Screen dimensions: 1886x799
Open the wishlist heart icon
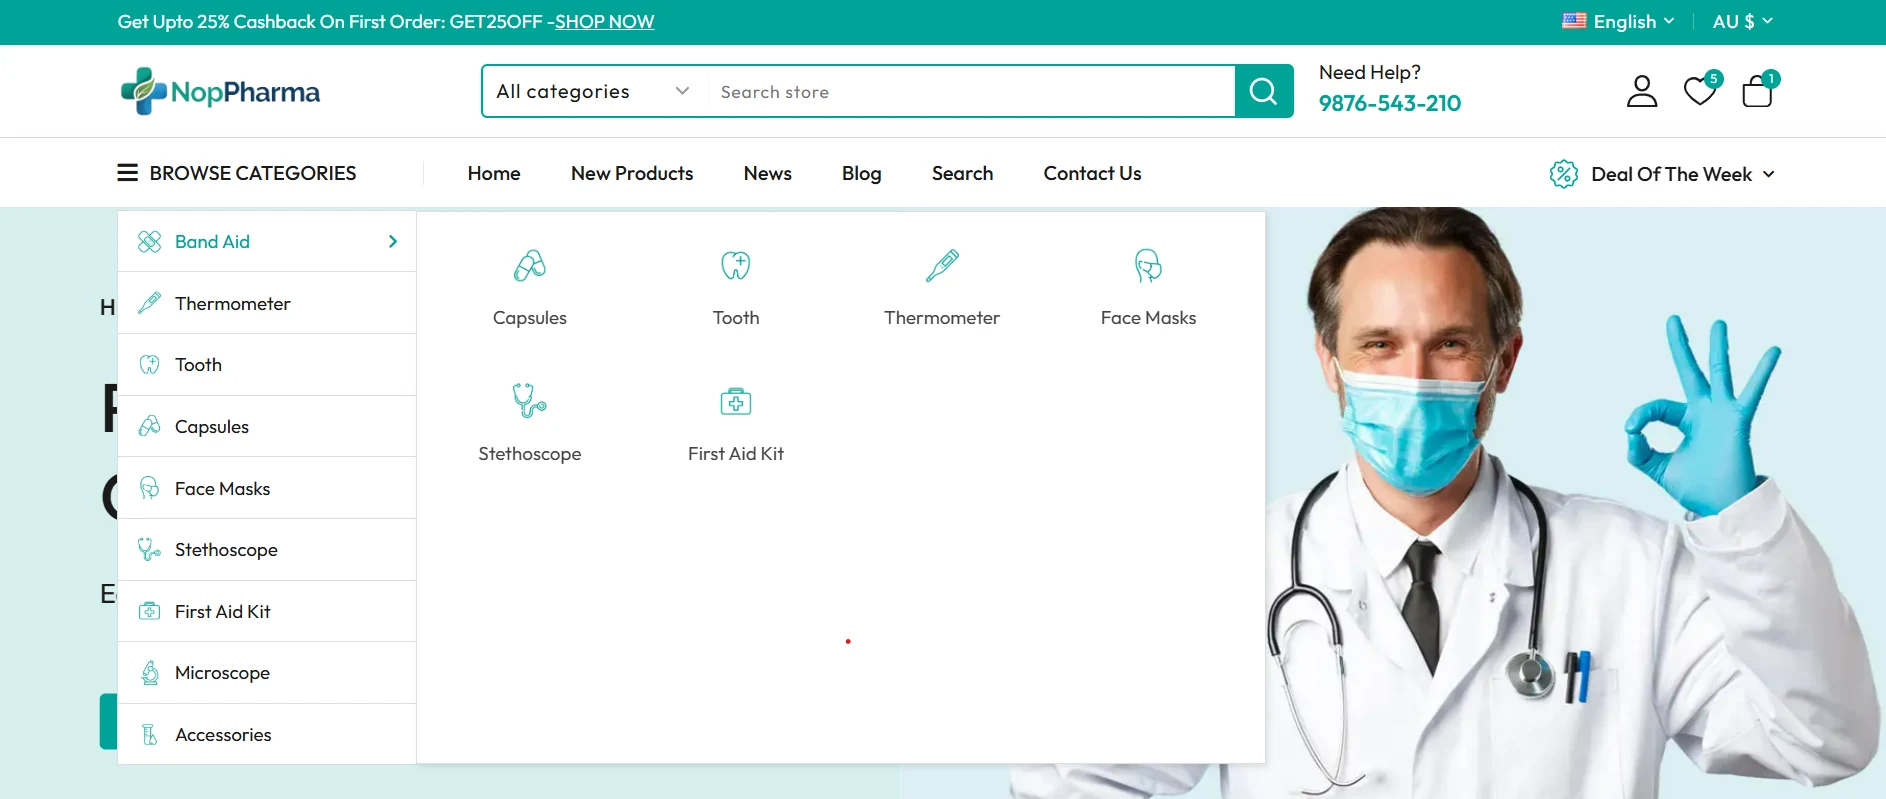point(1699,91)
